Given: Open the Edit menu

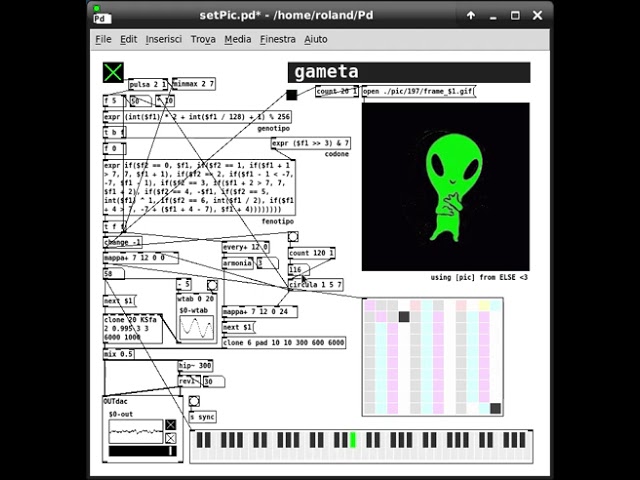Looking at the screenshot, I should tap(129, 39).
